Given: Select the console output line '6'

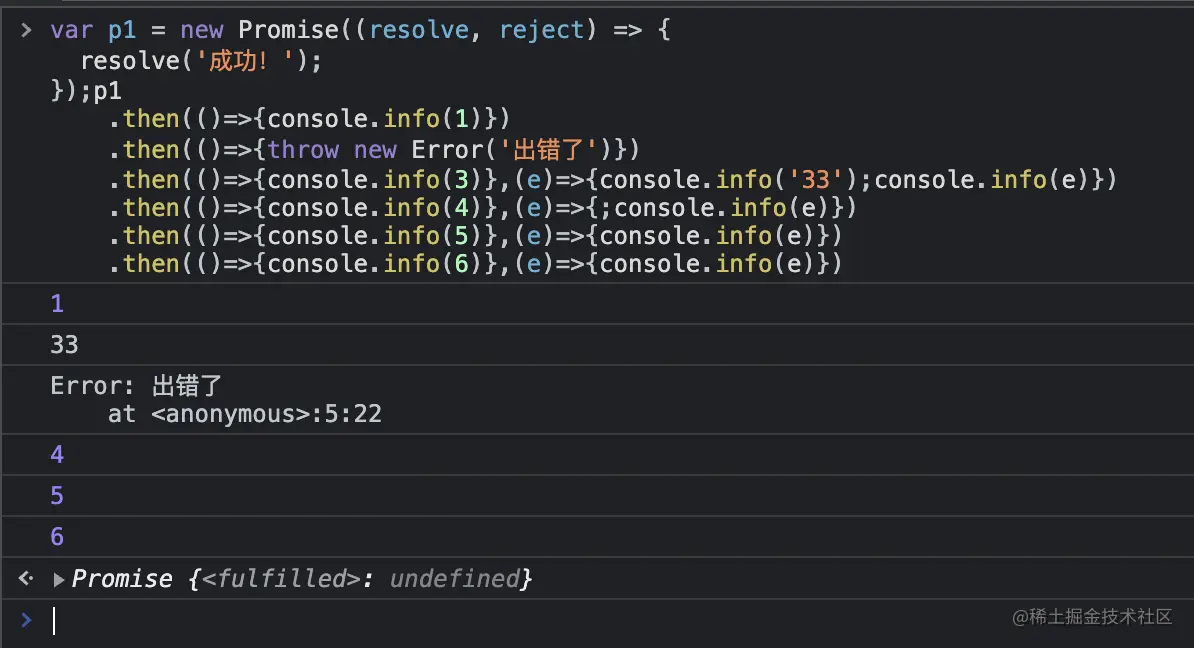Looking at the screenshot, I should tap(57, 537).
